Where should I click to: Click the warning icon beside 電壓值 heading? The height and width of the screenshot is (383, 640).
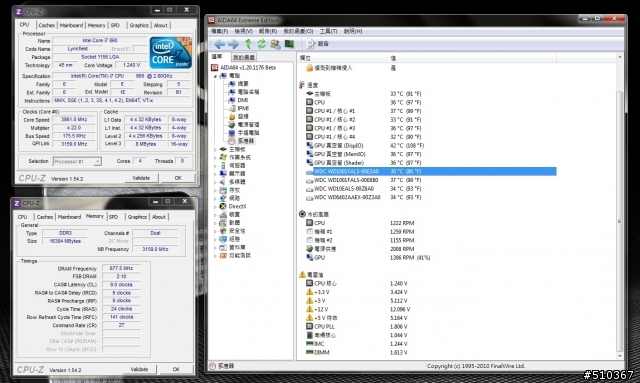point(302,274)
